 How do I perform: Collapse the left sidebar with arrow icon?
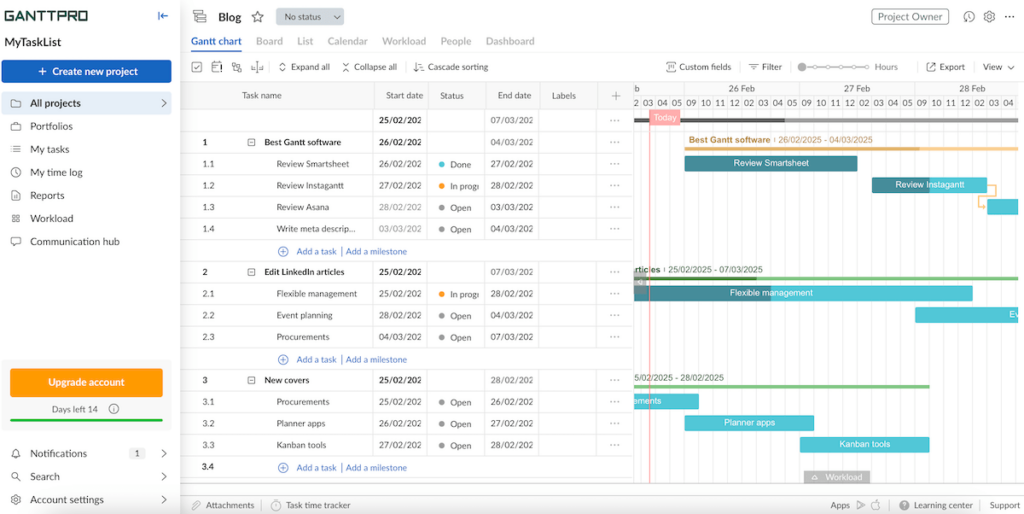pyautogui.click(x=163, y=16)
